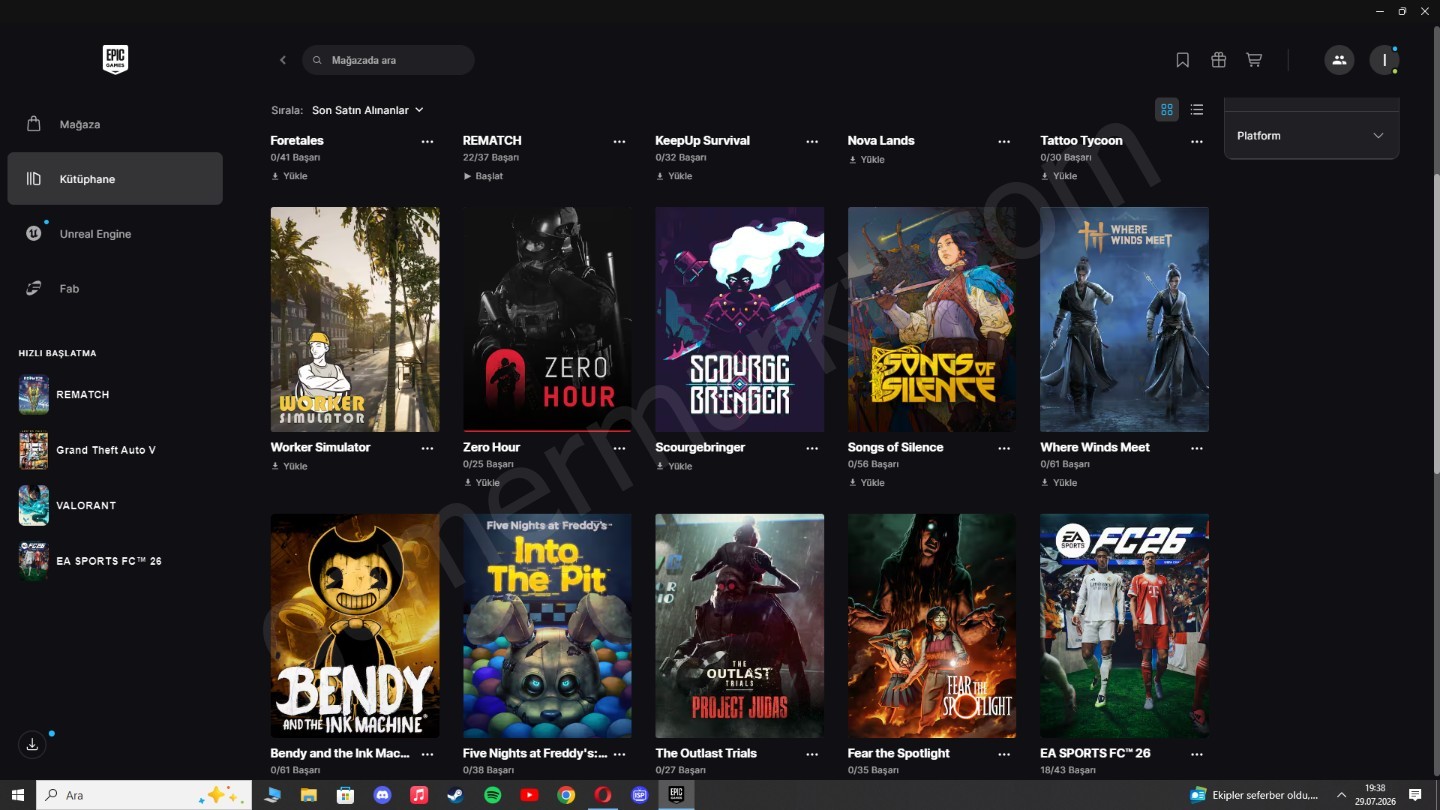Open Unreal Engine section
This screenshot has height=810, width=1440.
(115, 234)
